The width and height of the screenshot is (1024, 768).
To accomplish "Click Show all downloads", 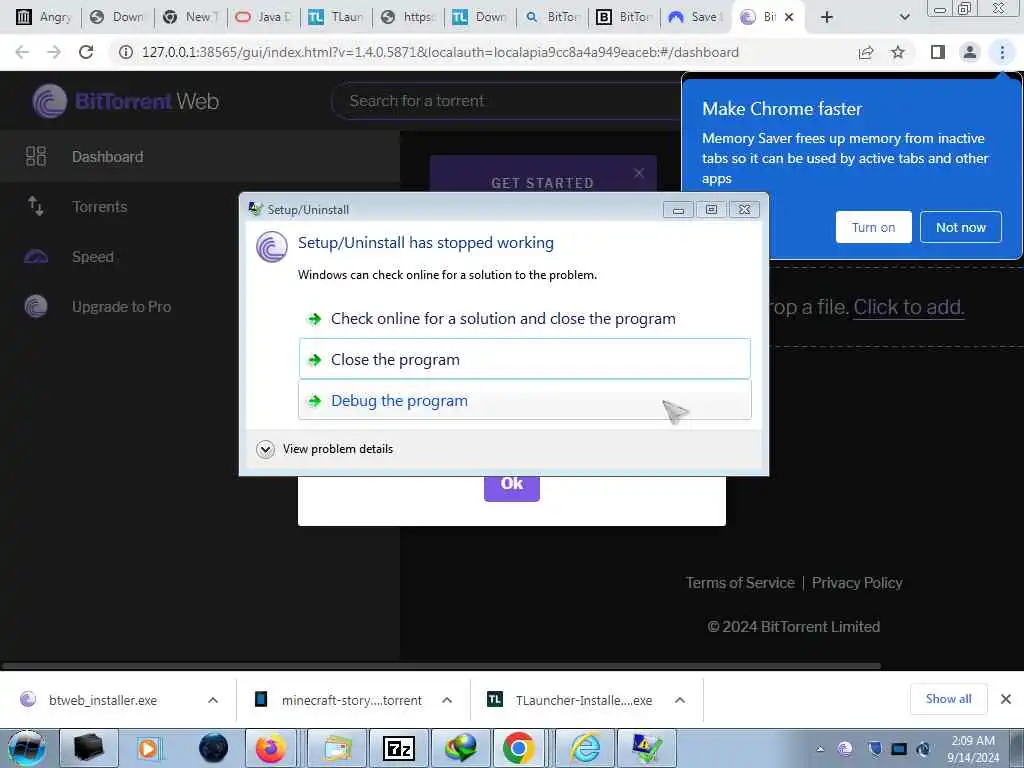I will coord(948,699).
